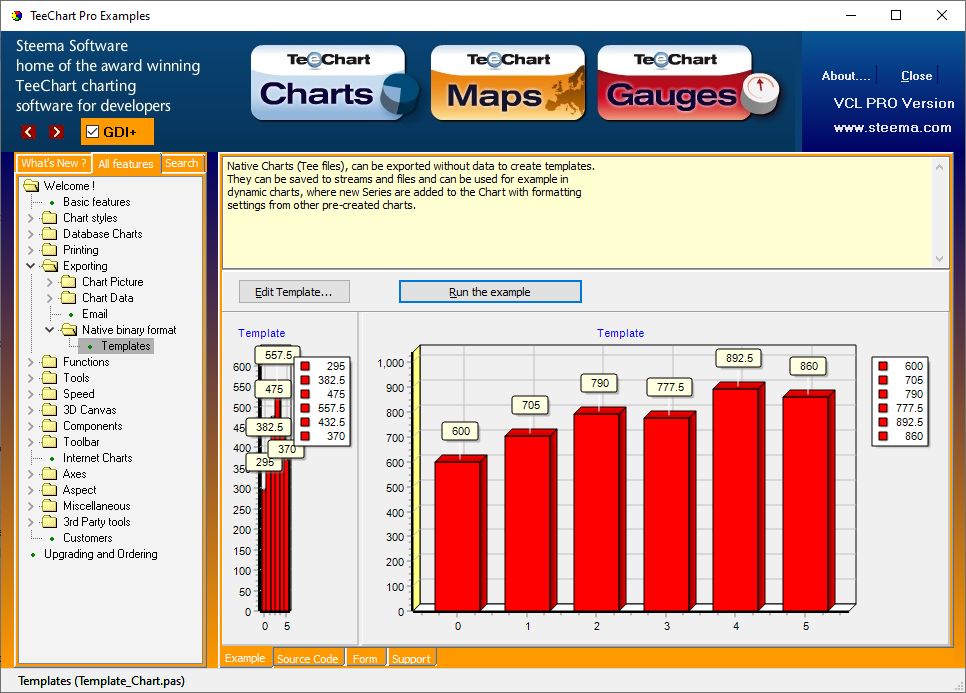Switch to the All features tab
This screenshot has width=966, height=693.
click(126, 164)
